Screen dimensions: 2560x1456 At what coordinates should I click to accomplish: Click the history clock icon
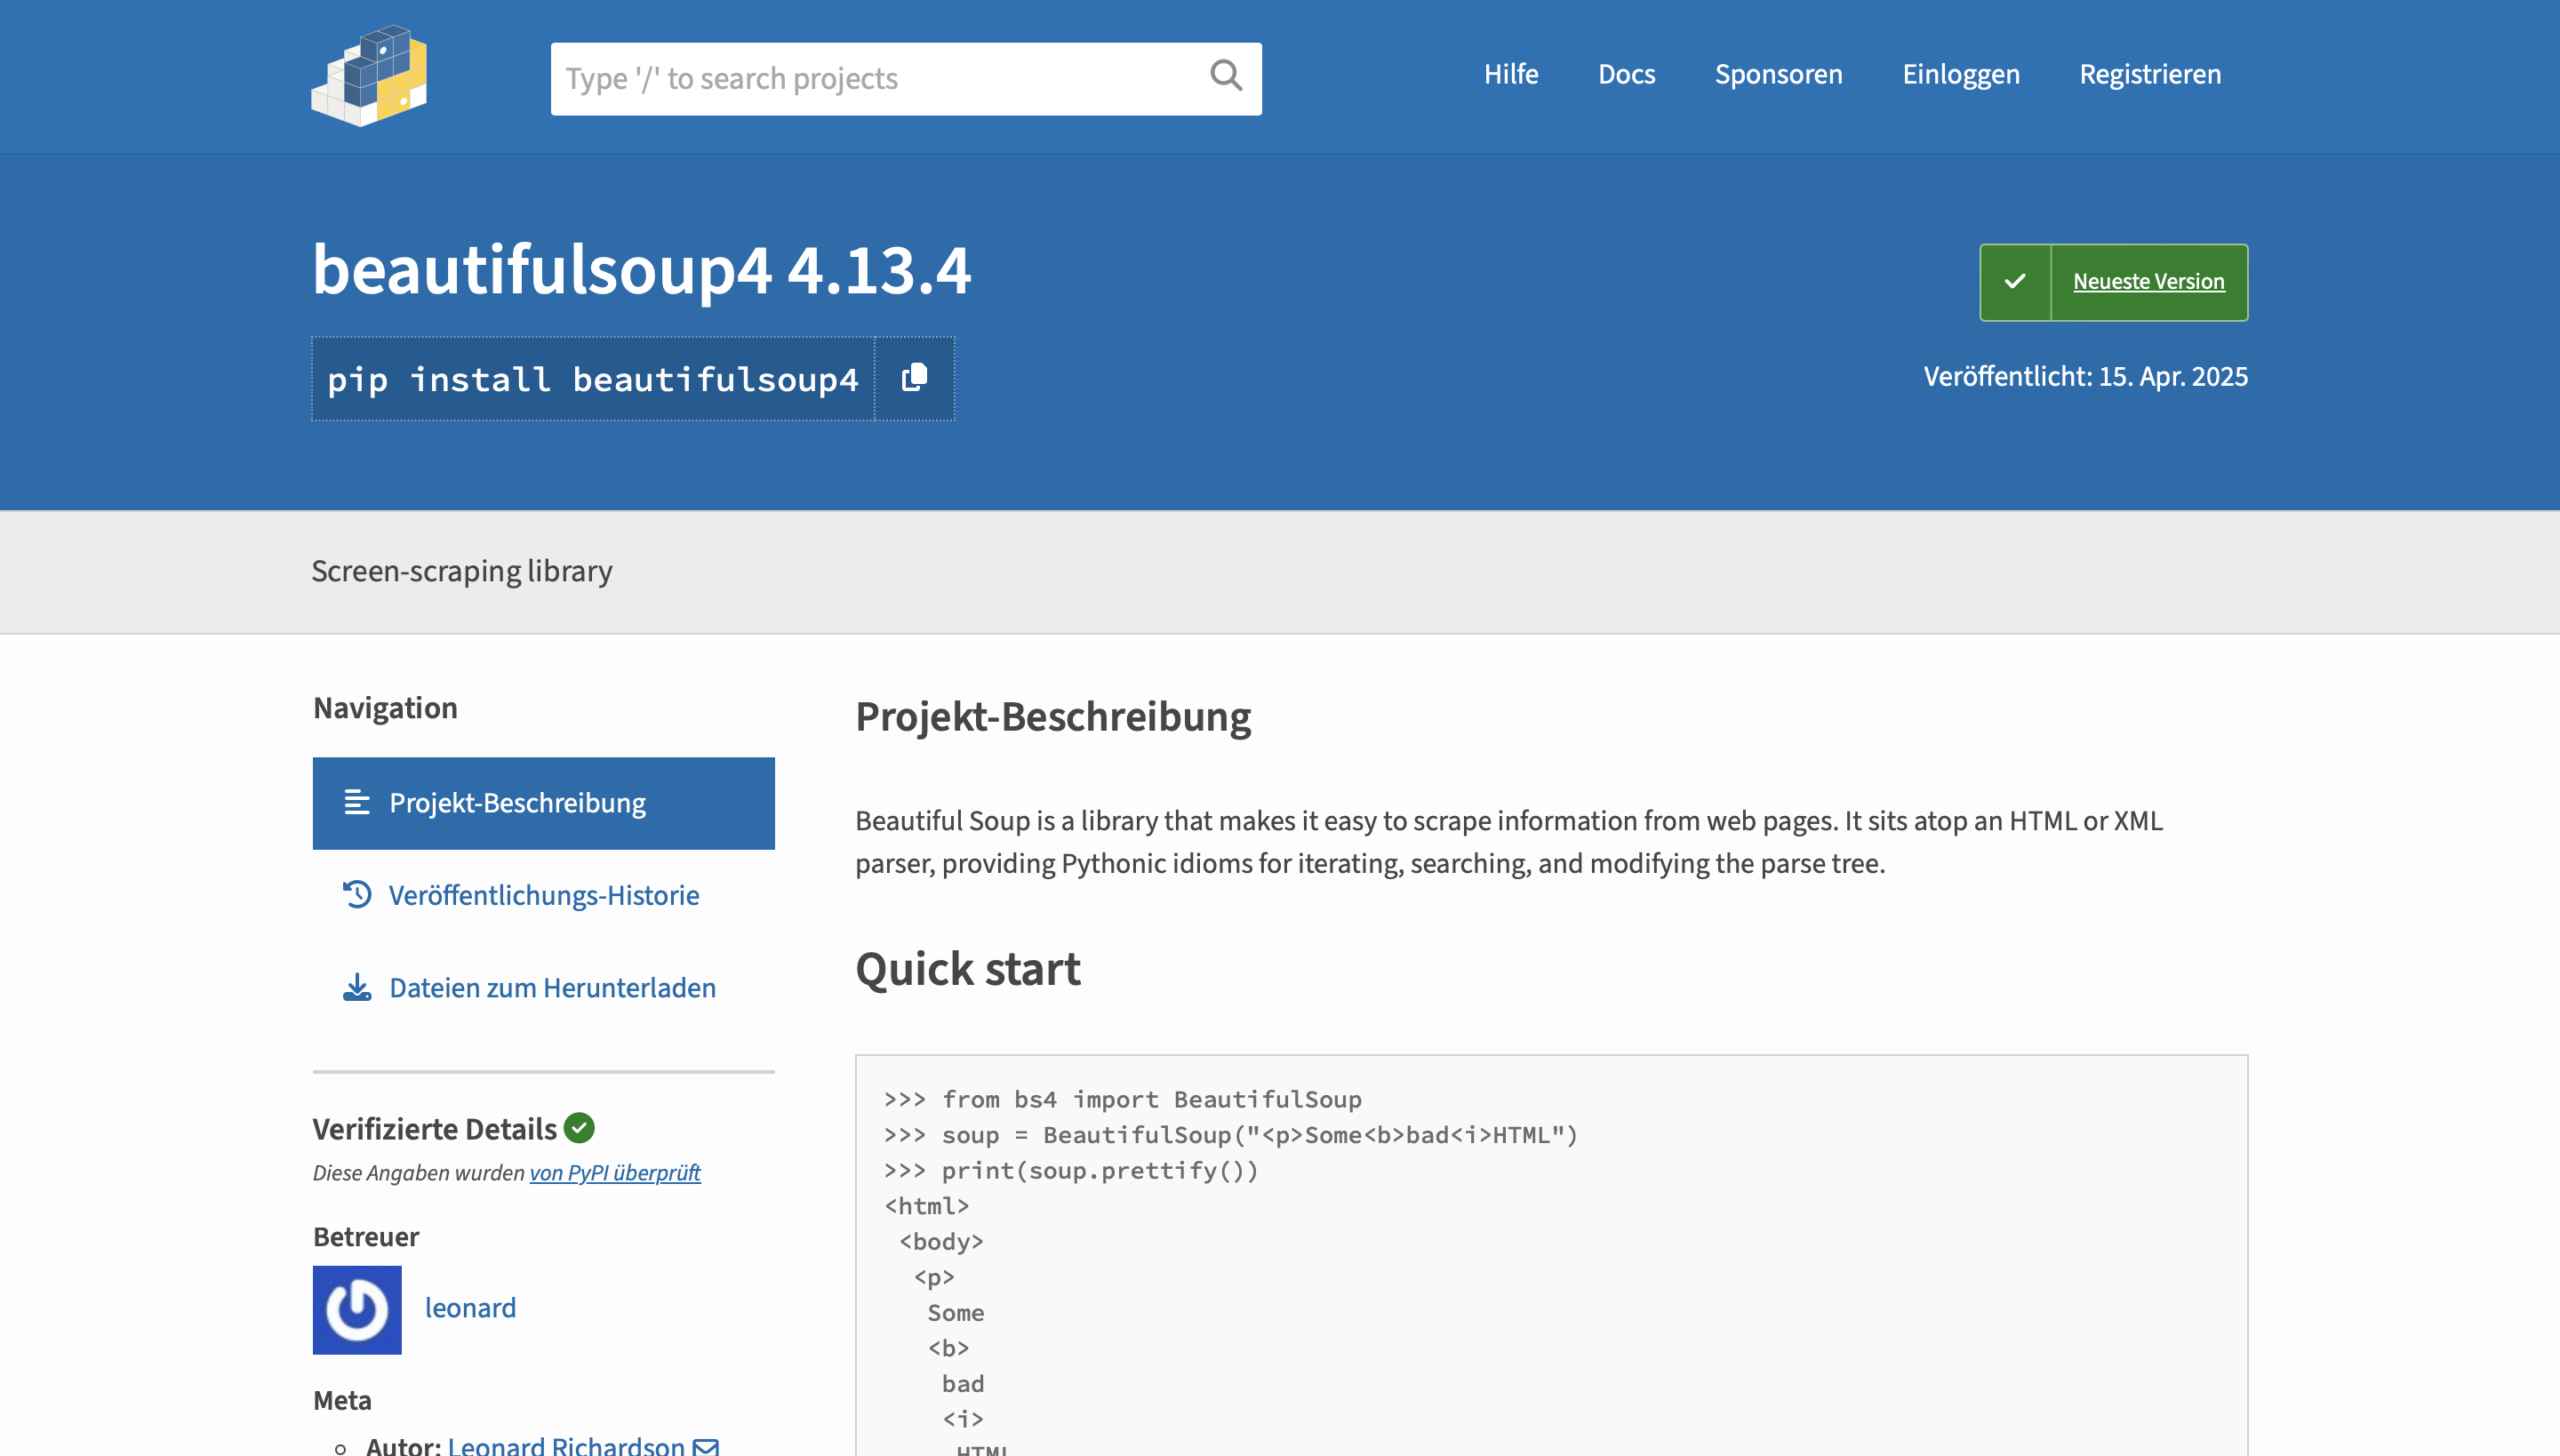click(x=357, y=894)
